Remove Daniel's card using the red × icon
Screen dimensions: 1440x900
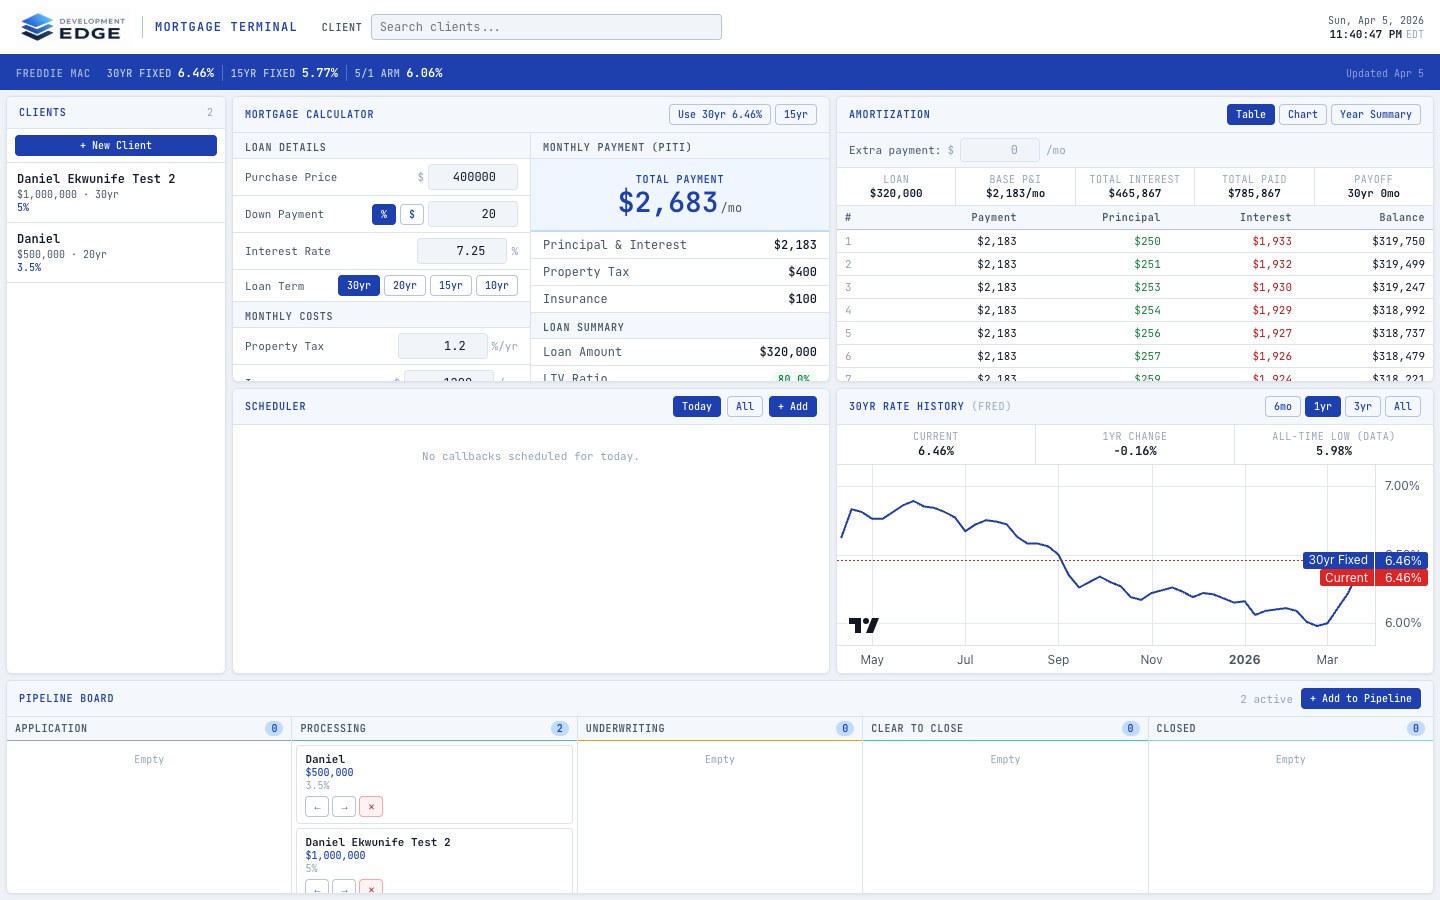[371, 806]
